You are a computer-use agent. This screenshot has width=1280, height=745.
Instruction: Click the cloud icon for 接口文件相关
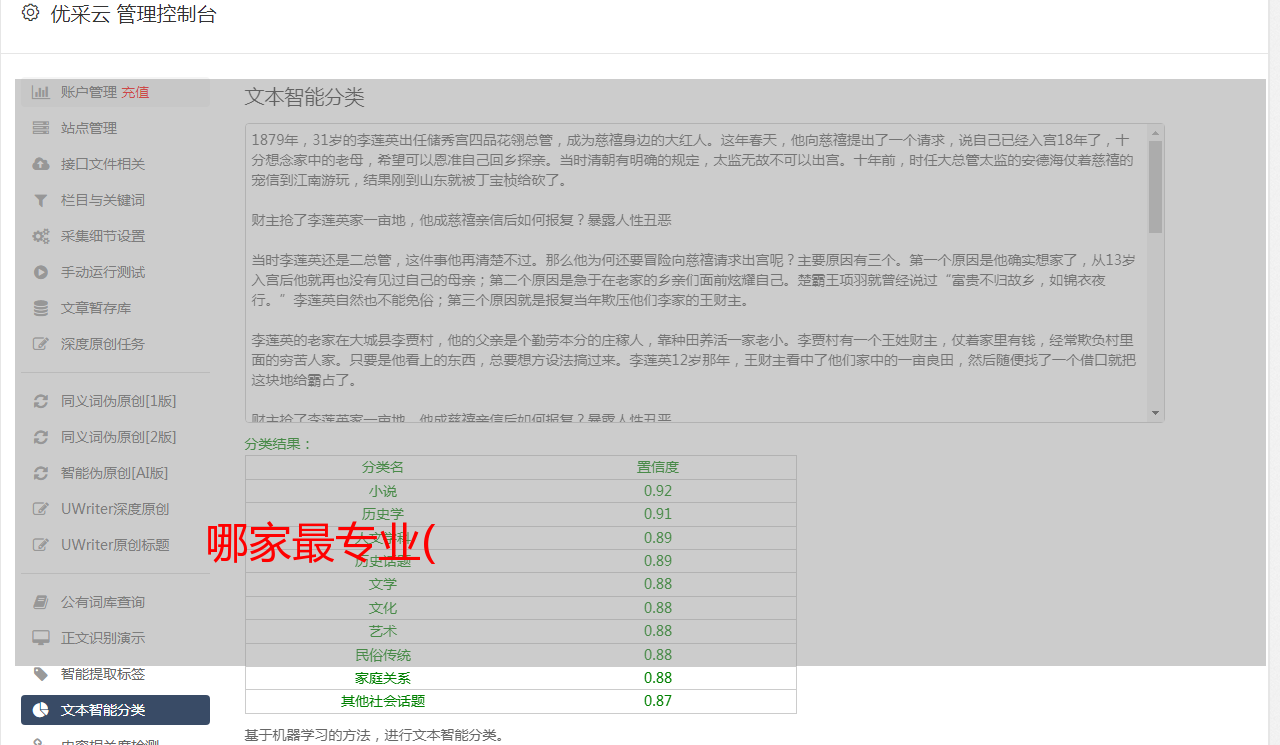coord(41,164)
